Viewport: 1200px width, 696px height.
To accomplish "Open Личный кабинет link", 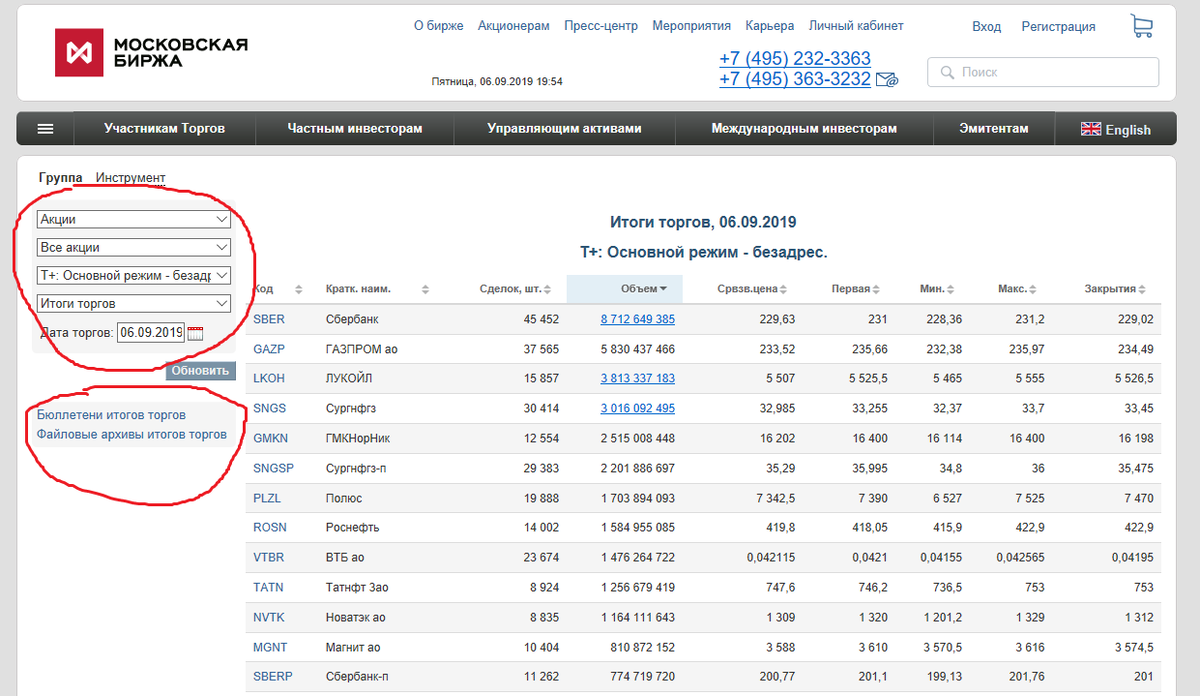I will tap(856, 26).
